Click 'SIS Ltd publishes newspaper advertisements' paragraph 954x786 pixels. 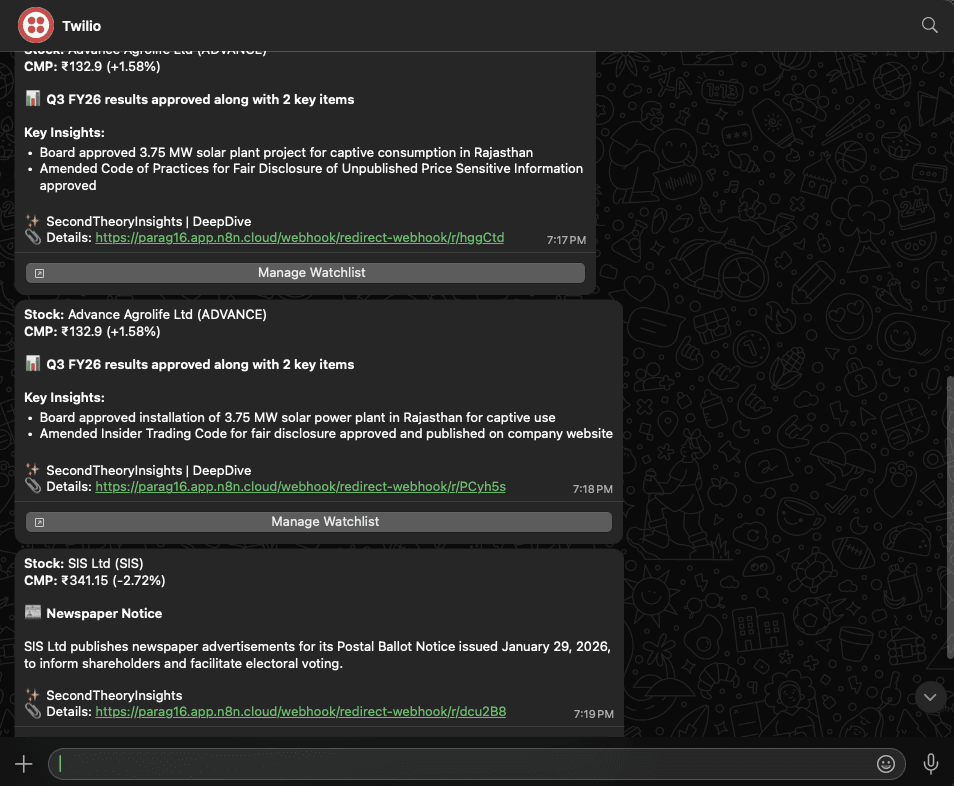[x=317, y=655]
